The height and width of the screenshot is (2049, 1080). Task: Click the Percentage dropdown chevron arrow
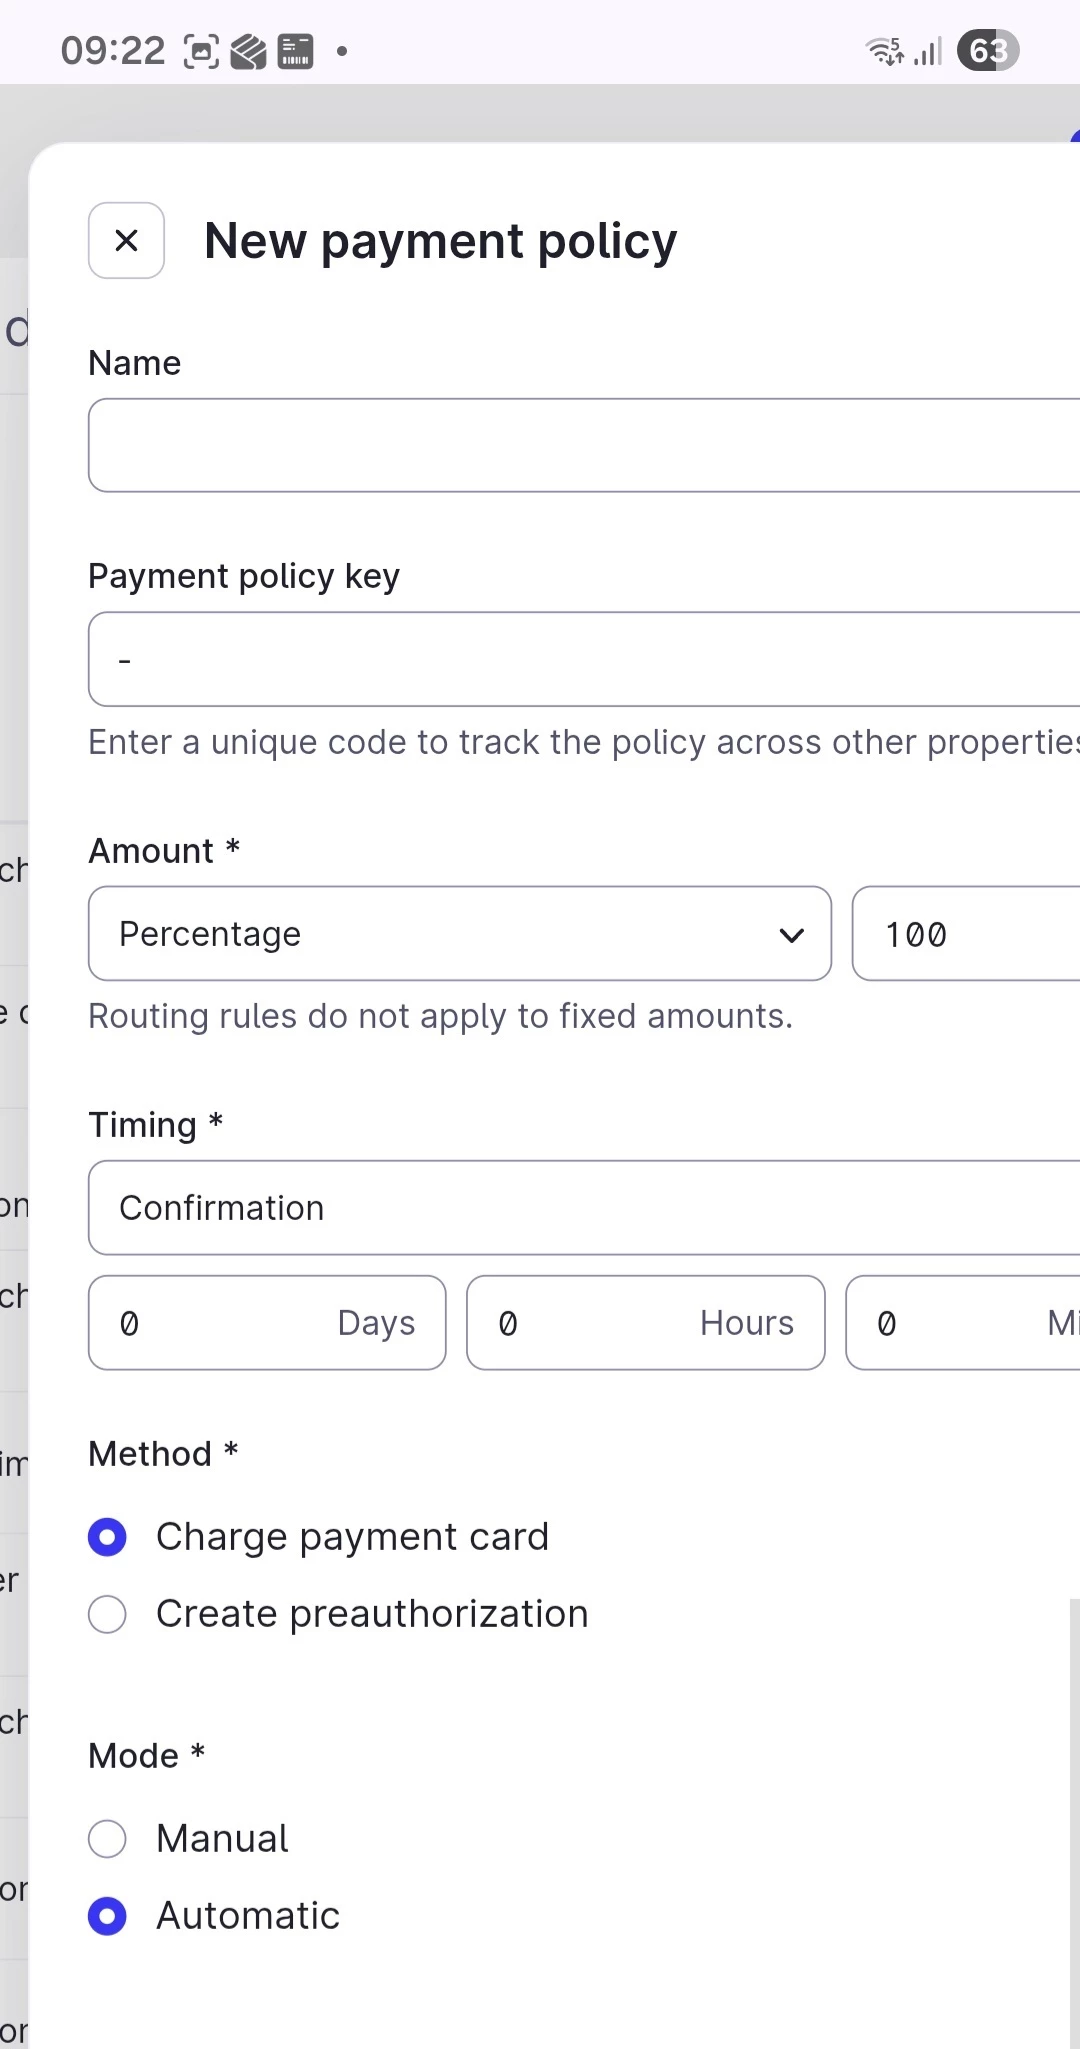coord(791,935)
